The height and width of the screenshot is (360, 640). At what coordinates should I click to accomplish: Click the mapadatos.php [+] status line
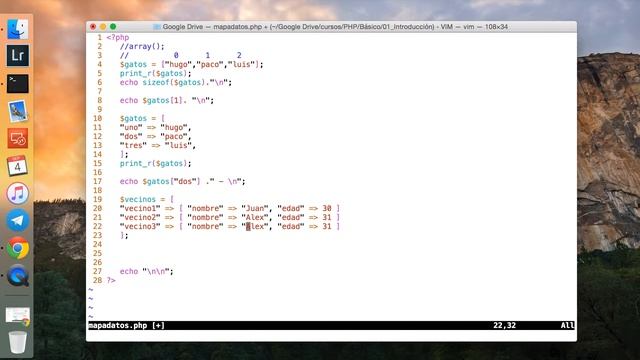(x=127, y=325)
